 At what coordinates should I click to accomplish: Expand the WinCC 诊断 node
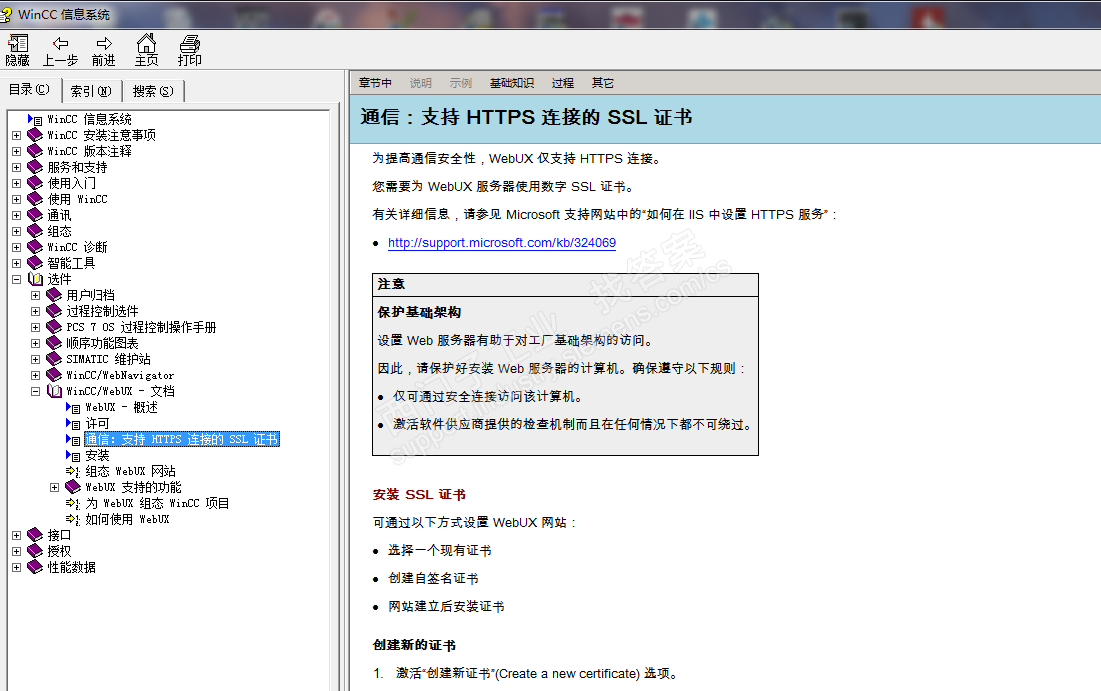[17, 247]
